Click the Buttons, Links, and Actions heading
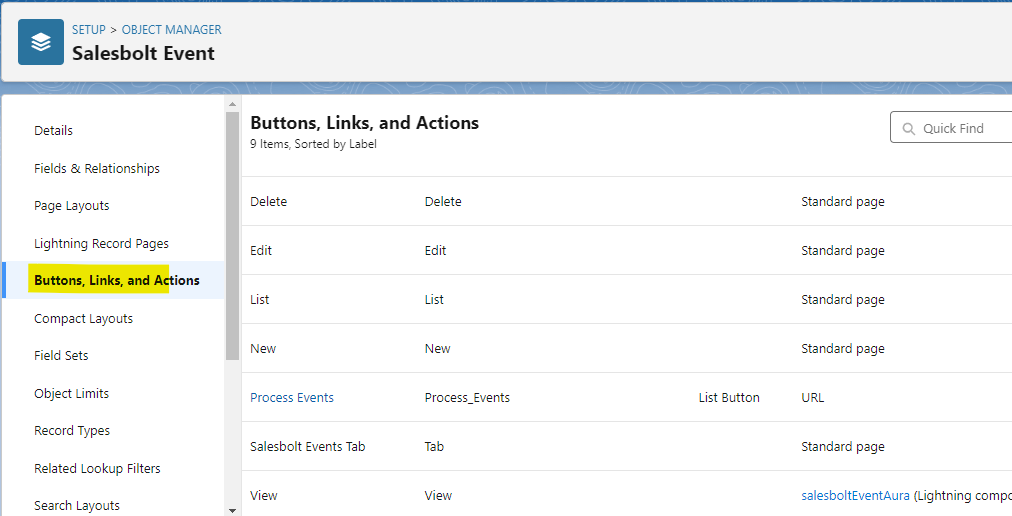1012x516 pixels. [x=365, y=123]
